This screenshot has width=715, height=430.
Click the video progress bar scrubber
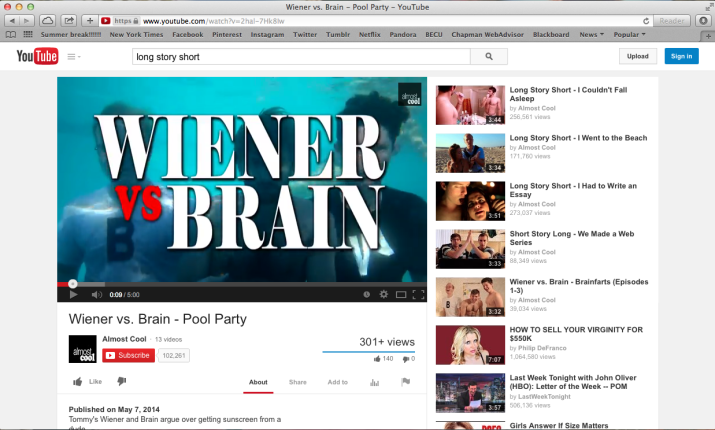pyautogui.click(x=73, y=284)
